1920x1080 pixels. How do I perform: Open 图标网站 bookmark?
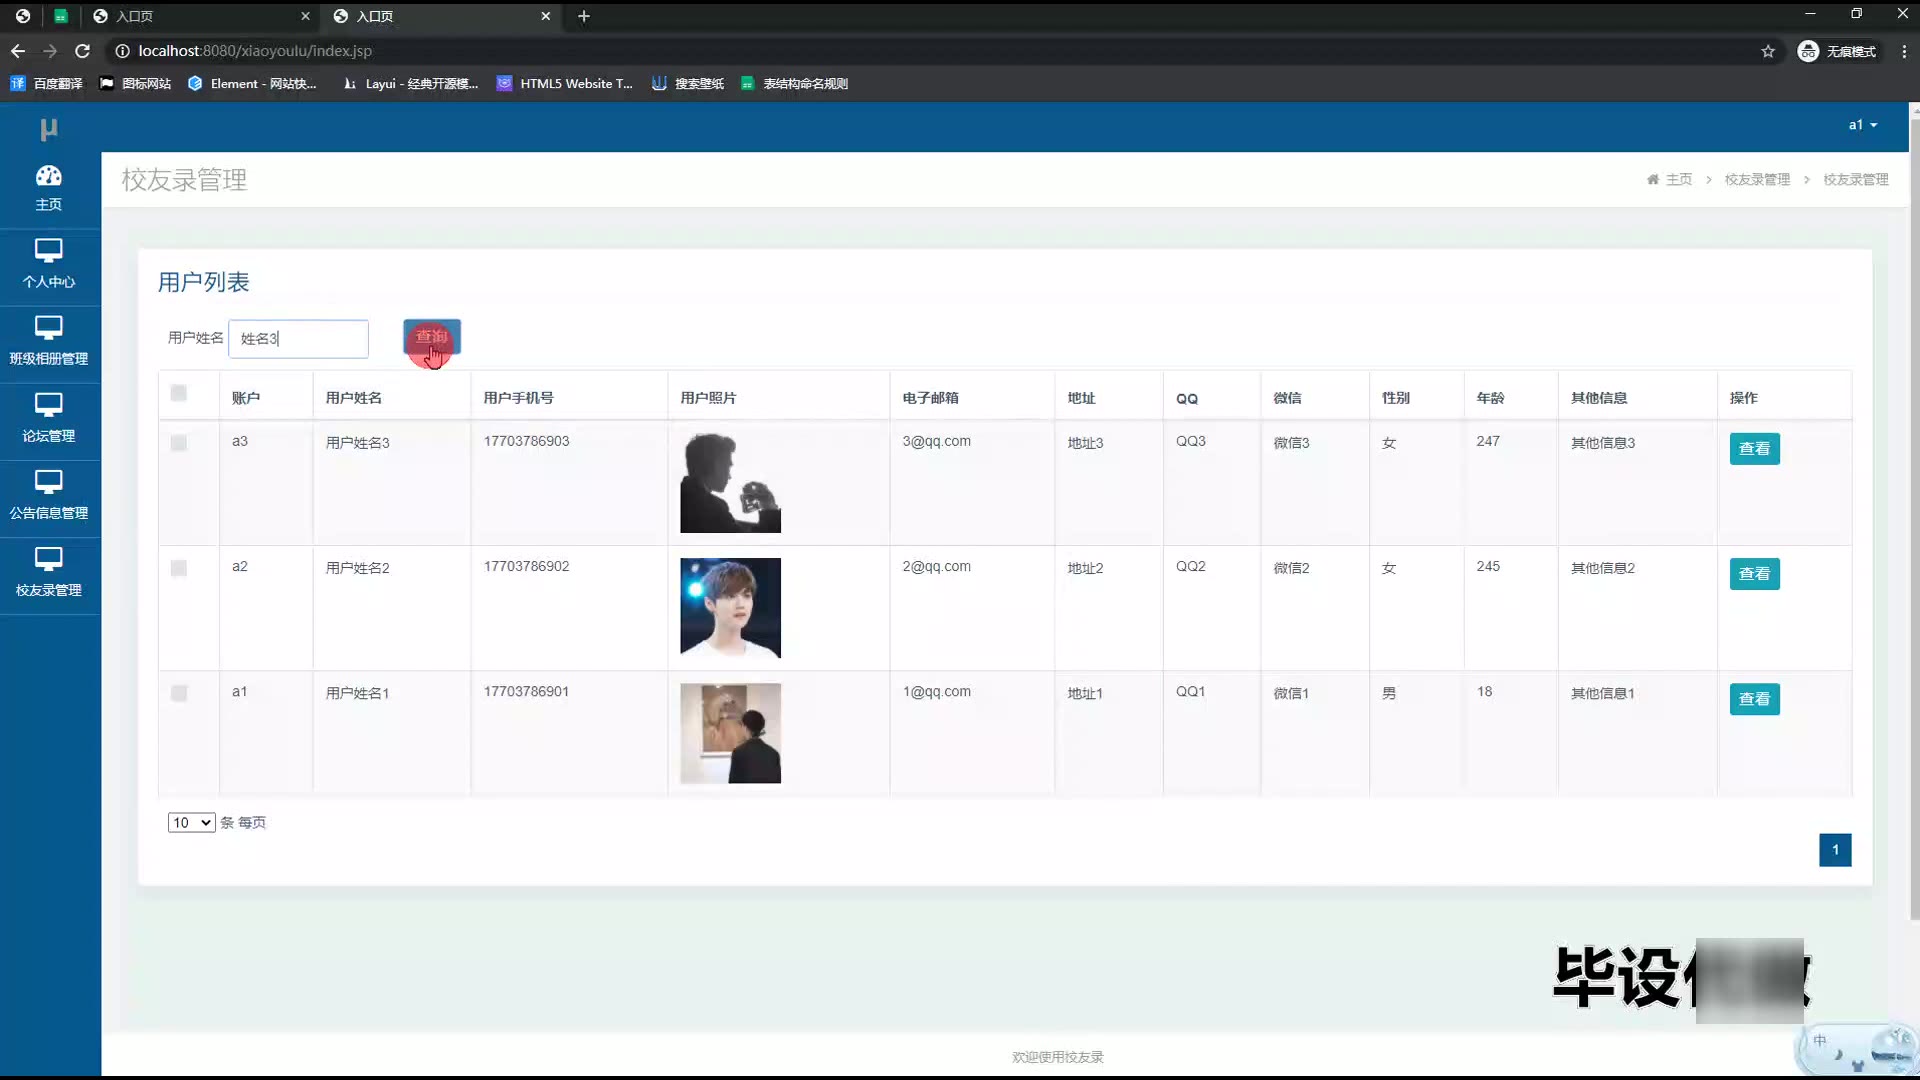[x=135, y=84]
